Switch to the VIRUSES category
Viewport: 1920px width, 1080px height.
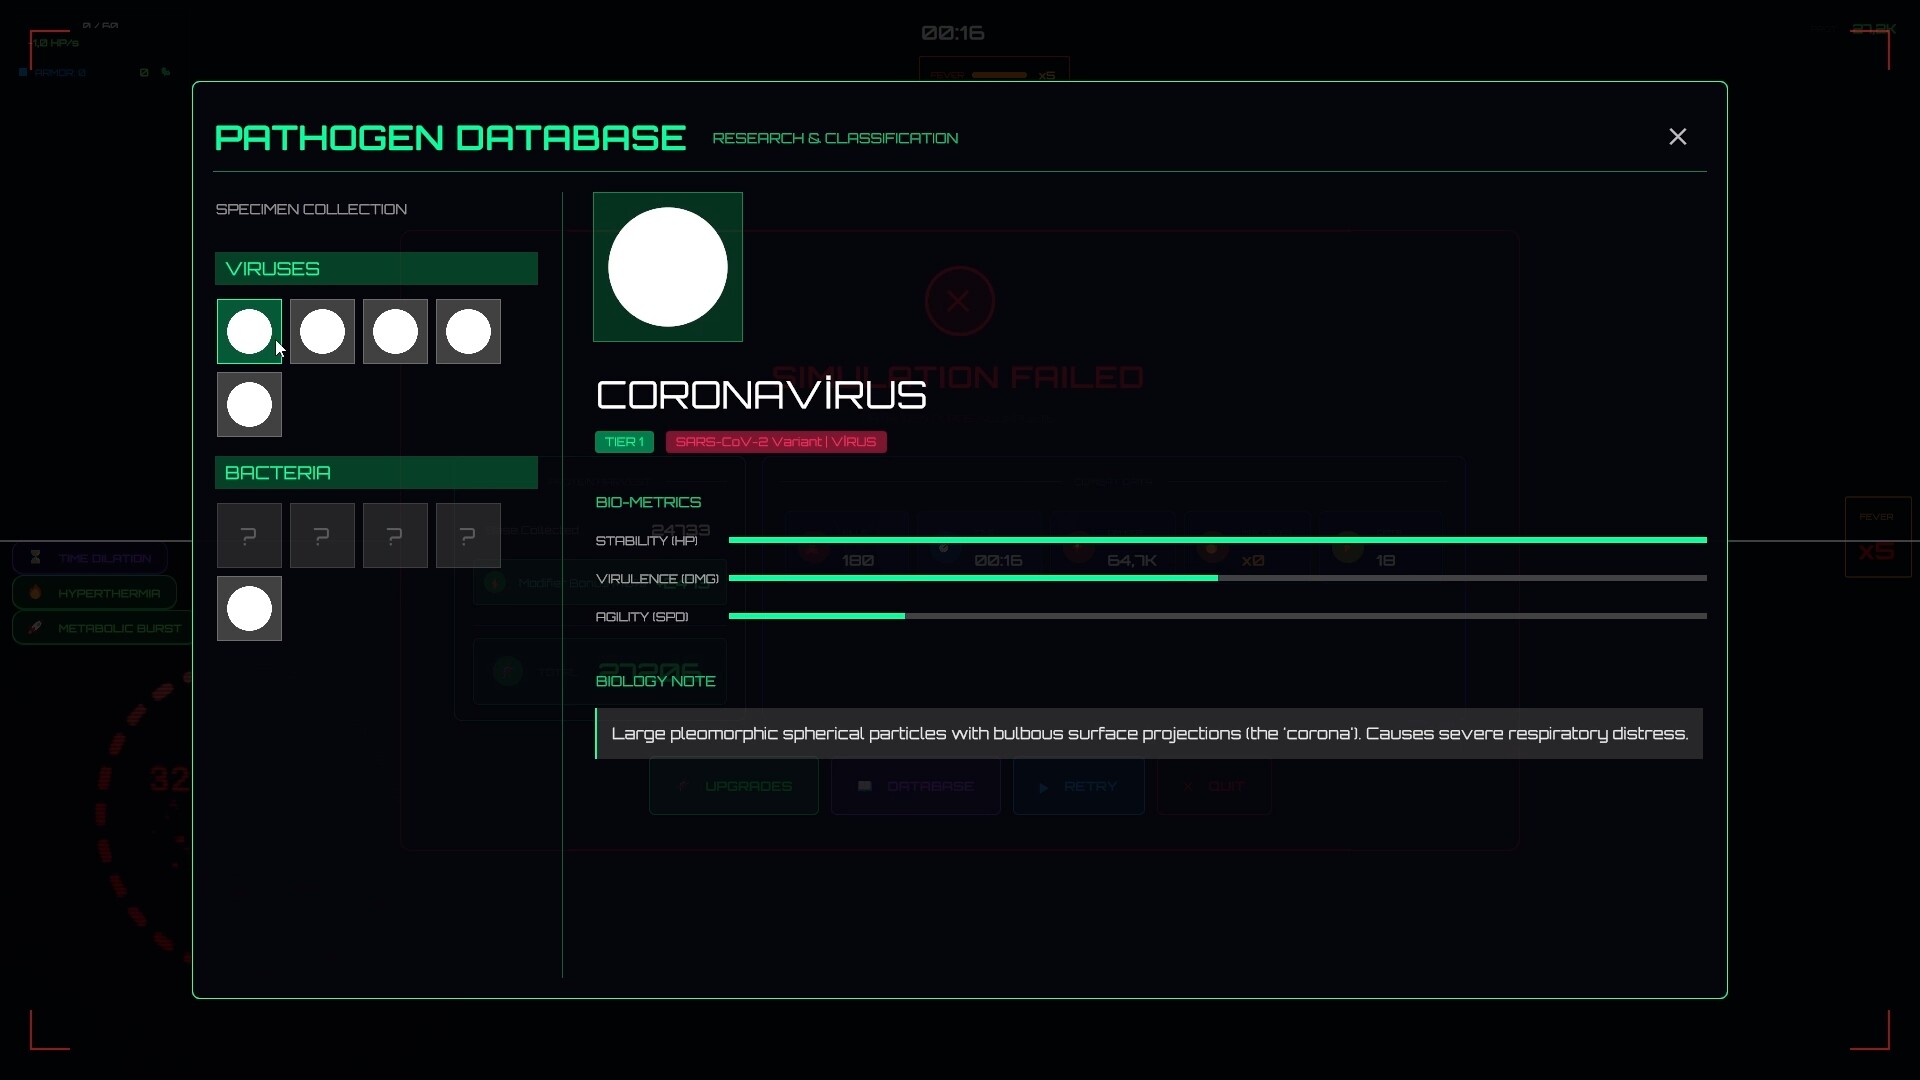pos(376,268)
